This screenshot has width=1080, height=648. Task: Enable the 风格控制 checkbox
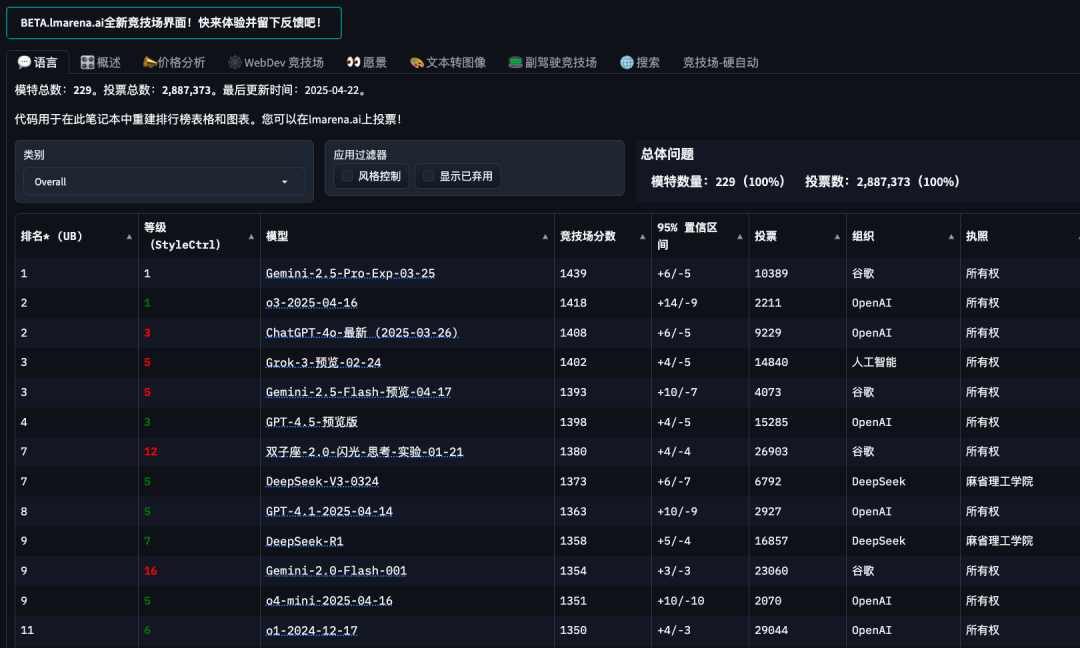pyautogui.click(x=348, y=176)
